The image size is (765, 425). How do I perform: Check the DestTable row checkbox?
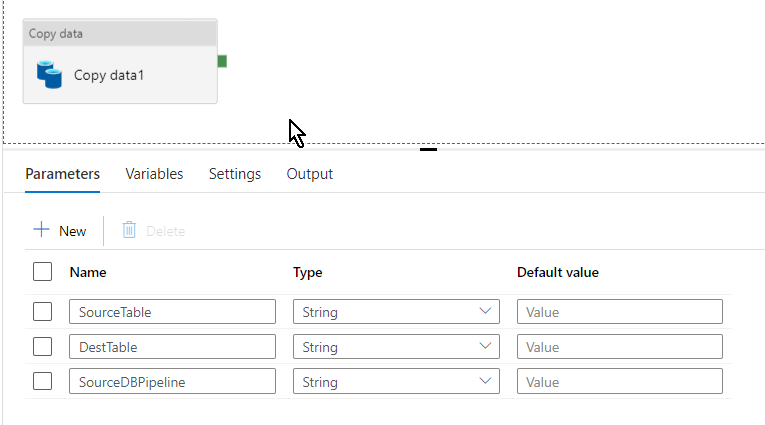(x=42, y=346)
